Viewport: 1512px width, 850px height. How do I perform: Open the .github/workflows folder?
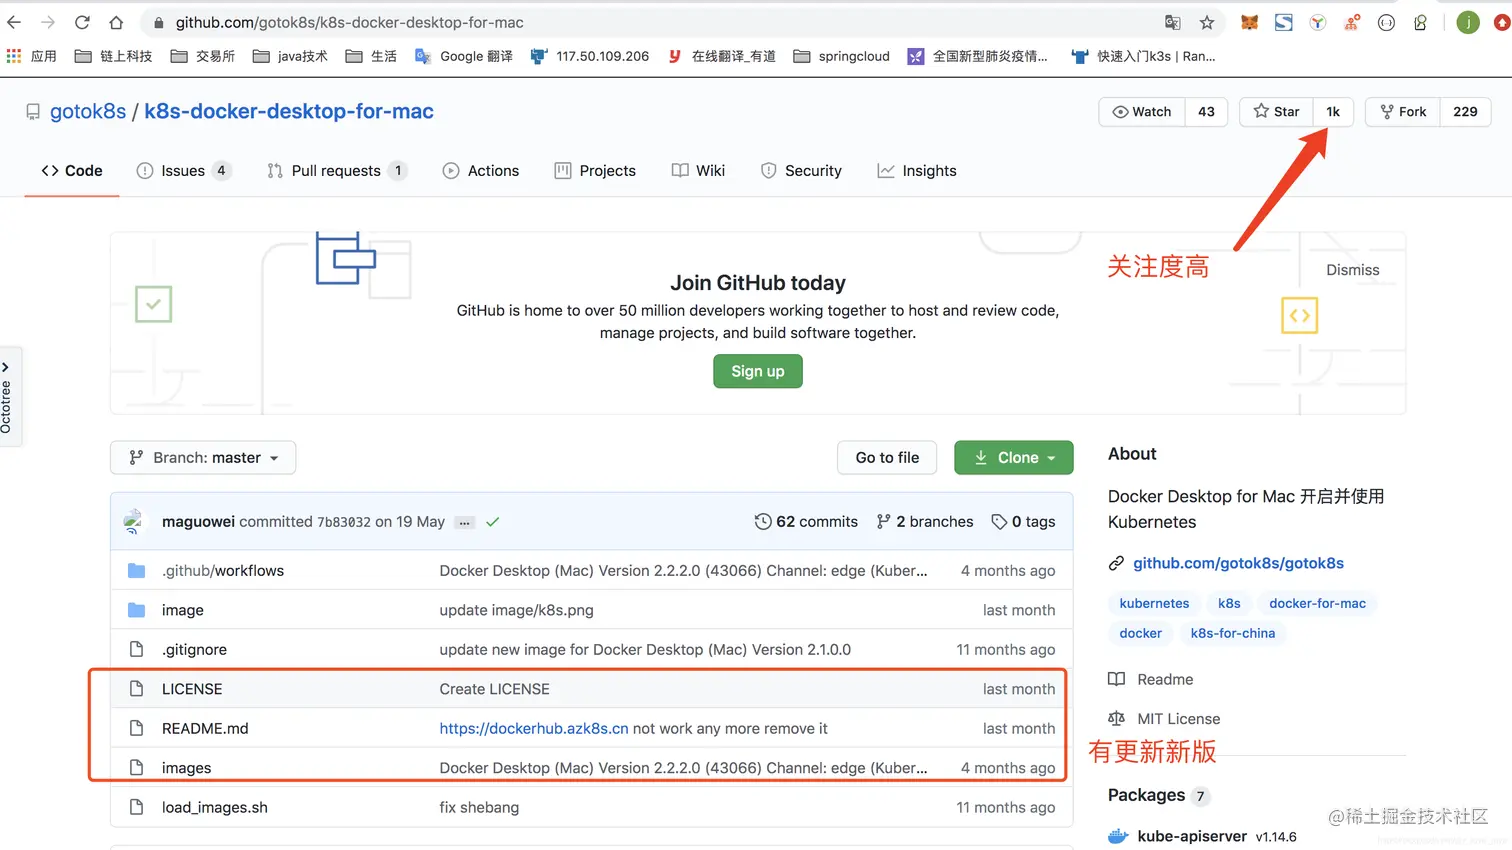coord(223,571)
